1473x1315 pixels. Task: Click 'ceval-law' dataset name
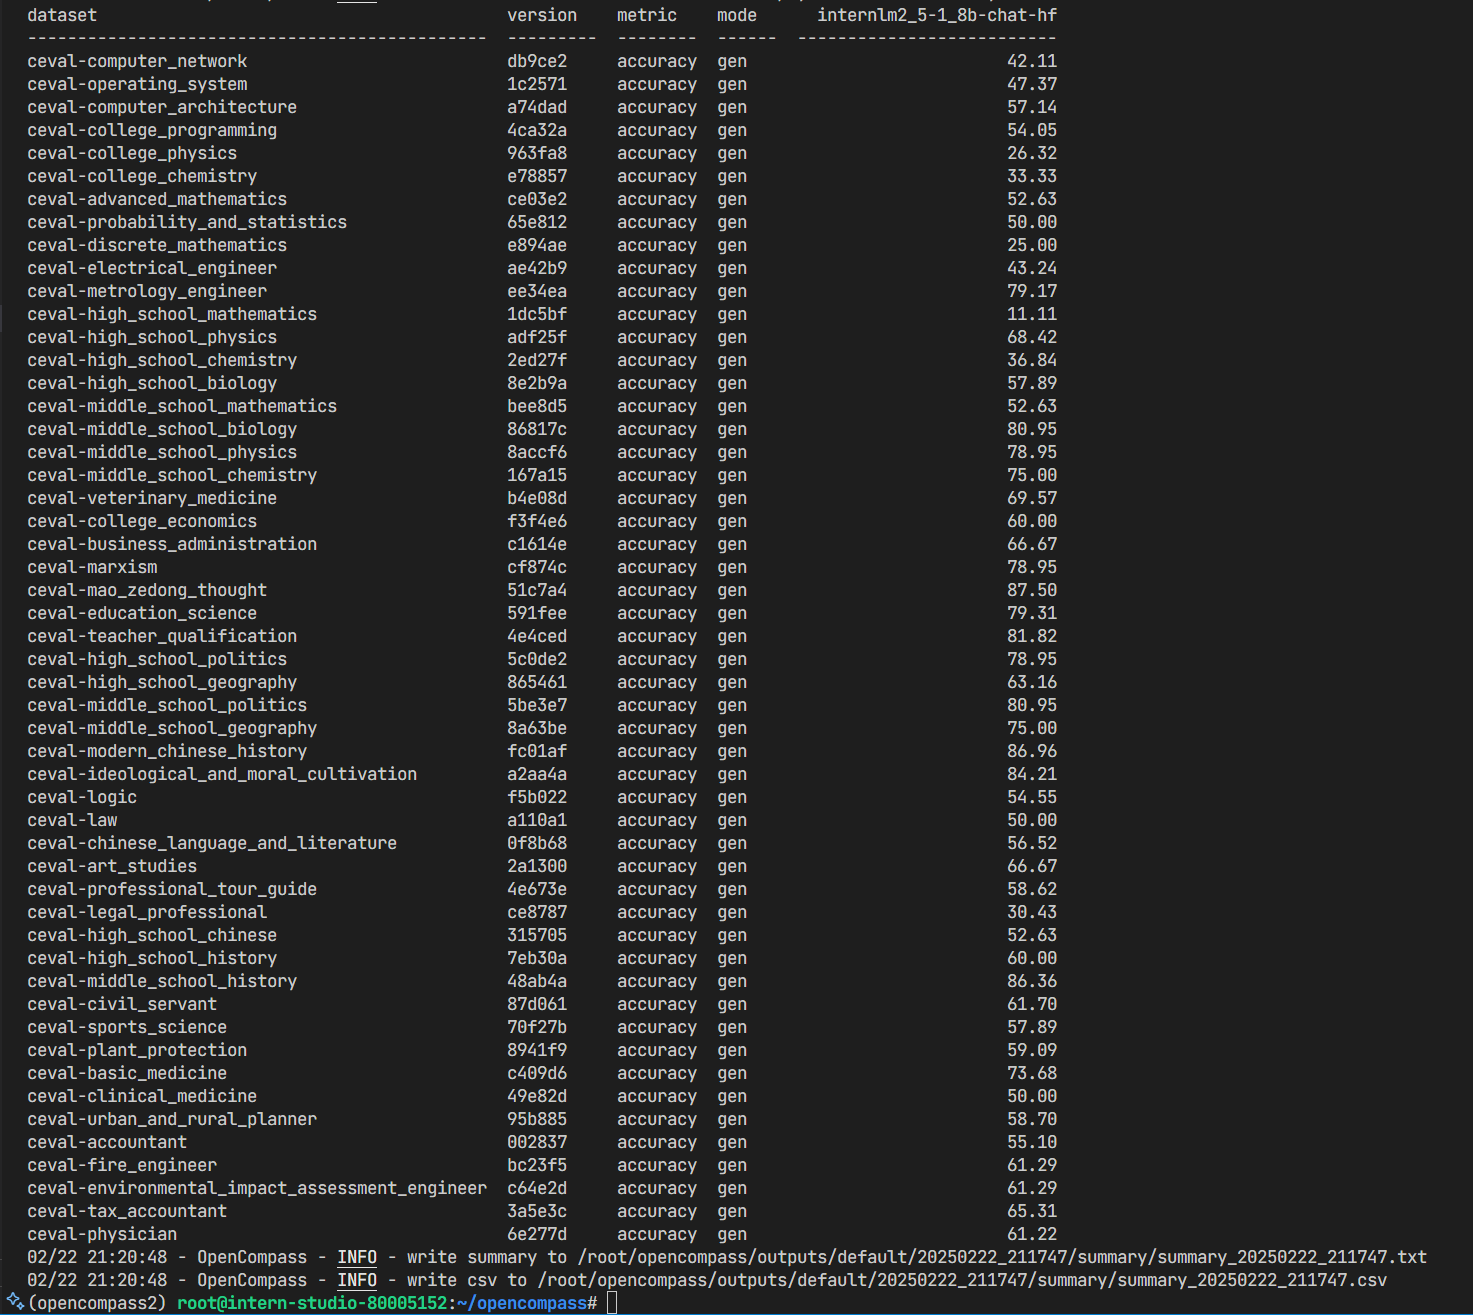click(x=72, y=820)
